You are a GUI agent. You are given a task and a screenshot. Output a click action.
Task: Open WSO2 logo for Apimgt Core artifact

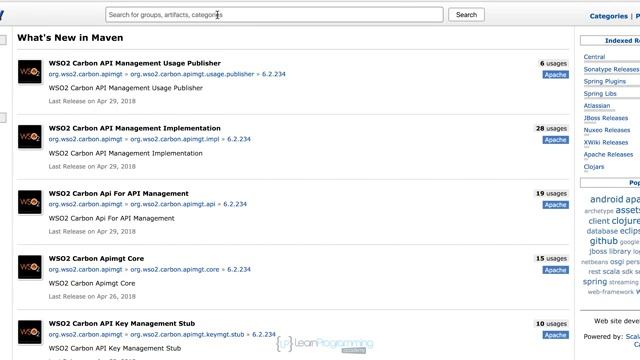(x=29, y=267)
